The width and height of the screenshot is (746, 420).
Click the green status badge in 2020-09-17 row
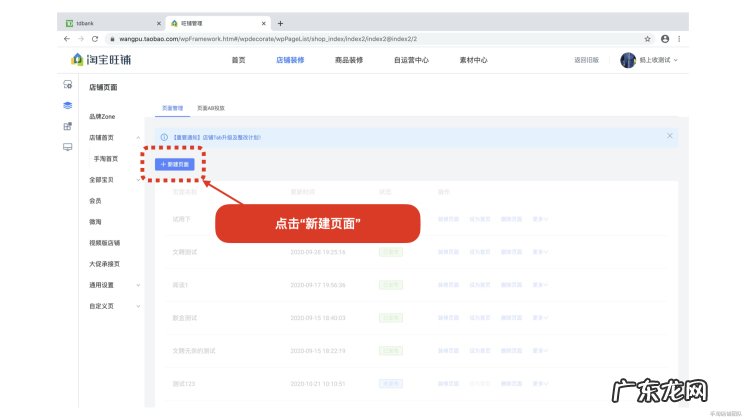click(x=391, y=284)
